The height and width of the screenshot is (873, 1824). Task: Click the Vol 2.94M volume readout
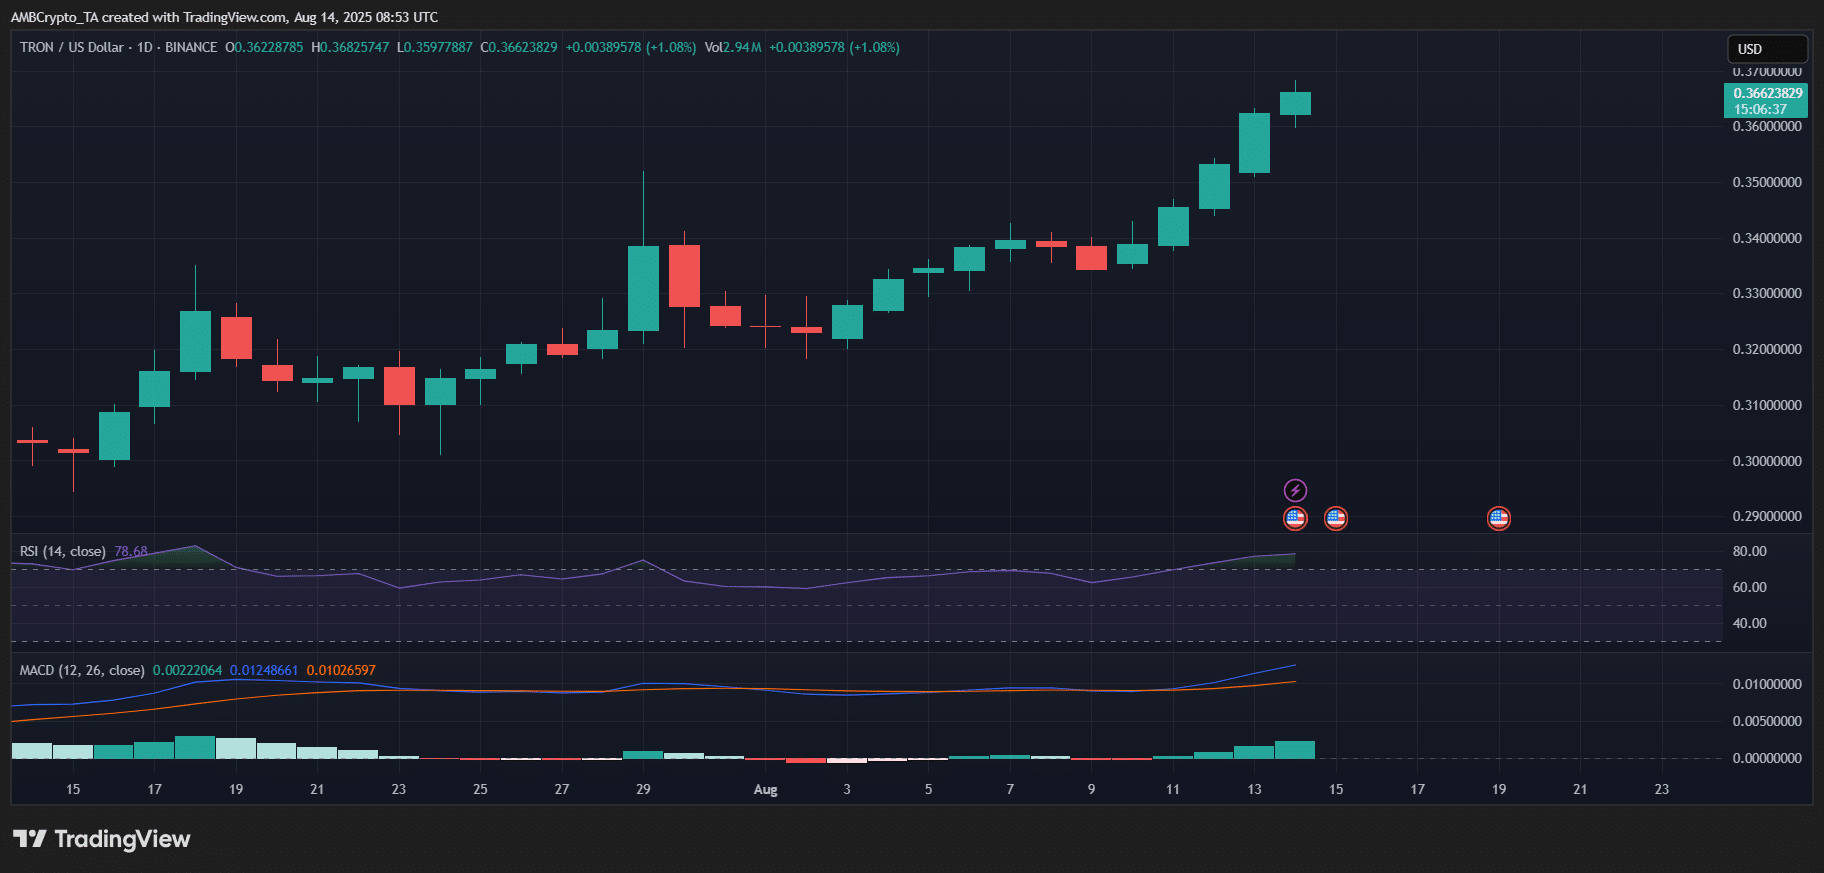[733, 47]
